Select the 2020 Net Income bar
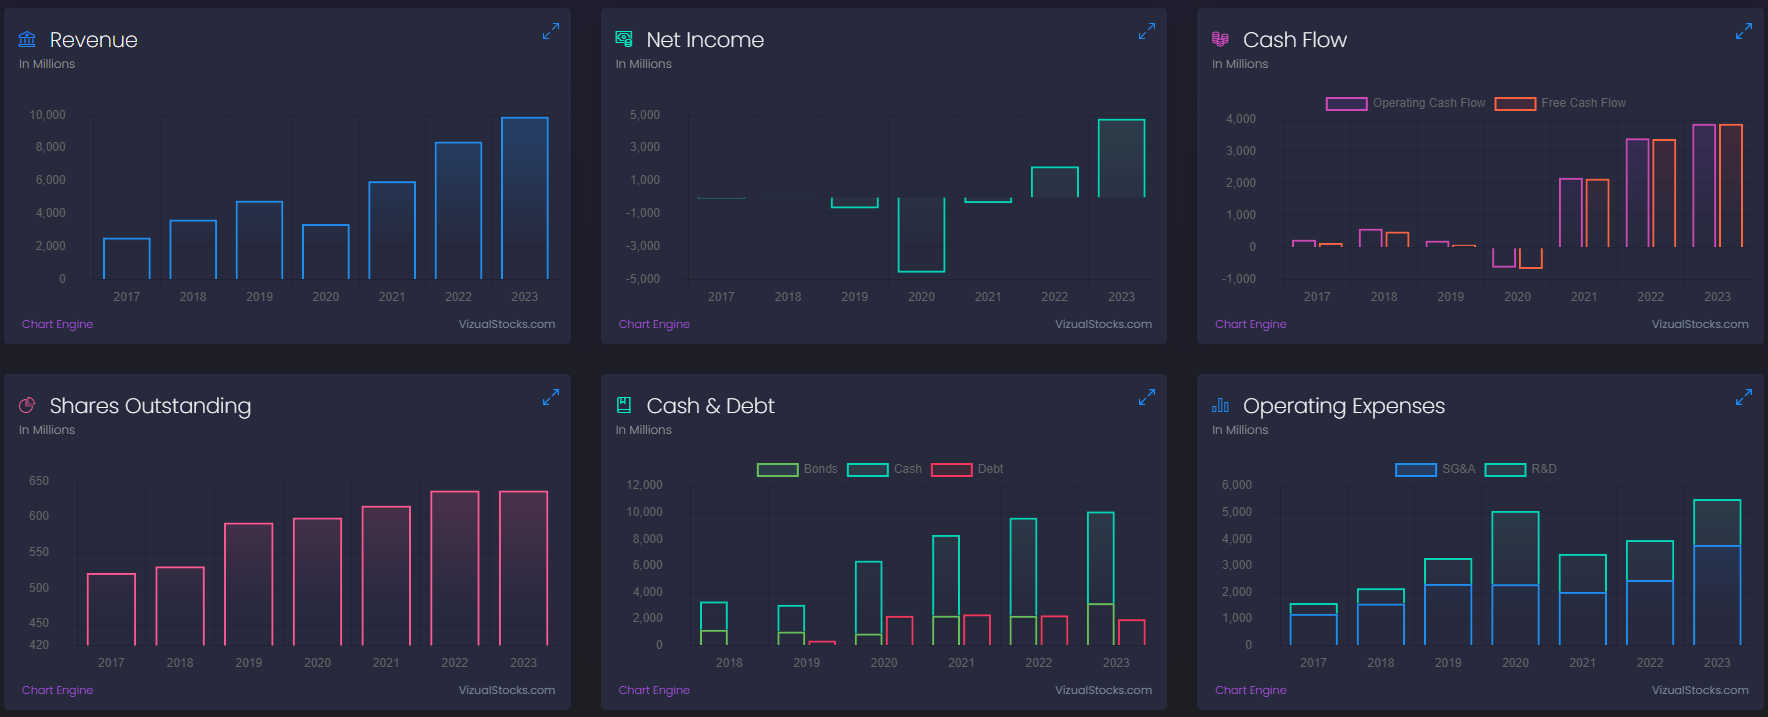 pos(921,234)
